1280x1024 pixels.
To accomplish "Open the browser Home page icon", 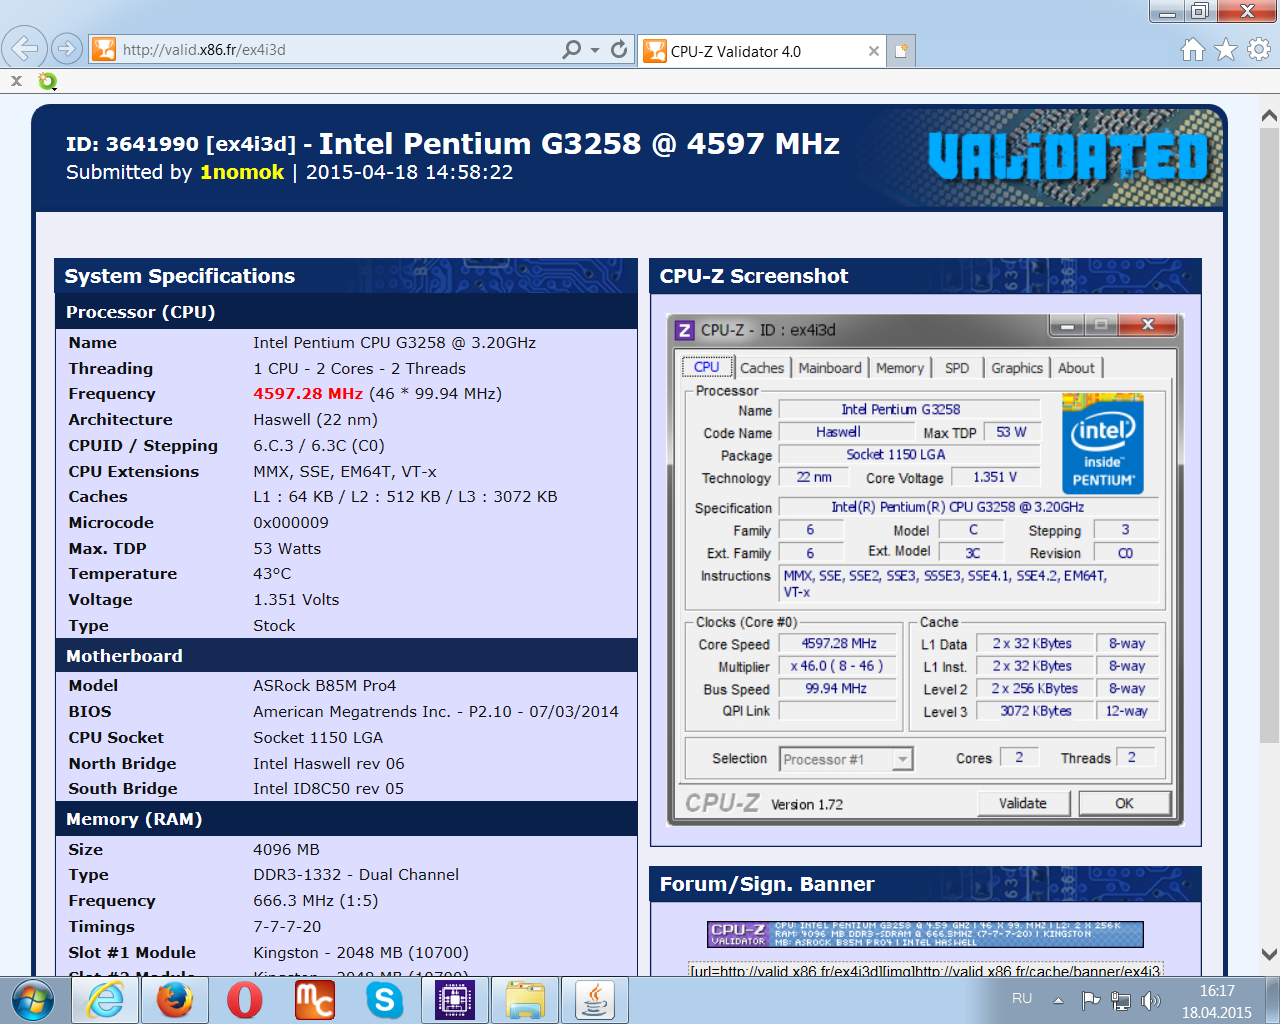I will (x=1192, y=50).
